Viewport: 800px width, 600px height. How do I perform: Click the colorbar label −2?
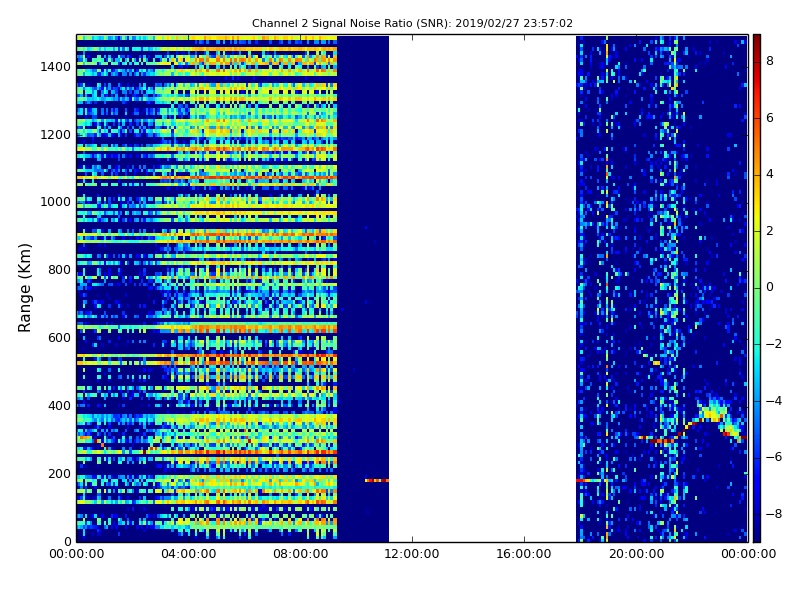[x=773, y=344]
